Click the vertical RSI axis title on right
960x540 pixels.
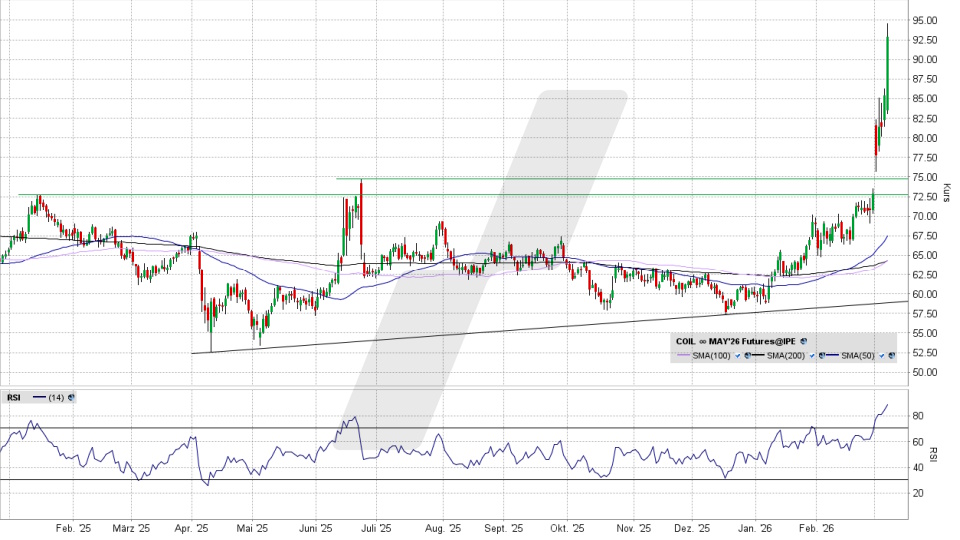coord(934,454)
